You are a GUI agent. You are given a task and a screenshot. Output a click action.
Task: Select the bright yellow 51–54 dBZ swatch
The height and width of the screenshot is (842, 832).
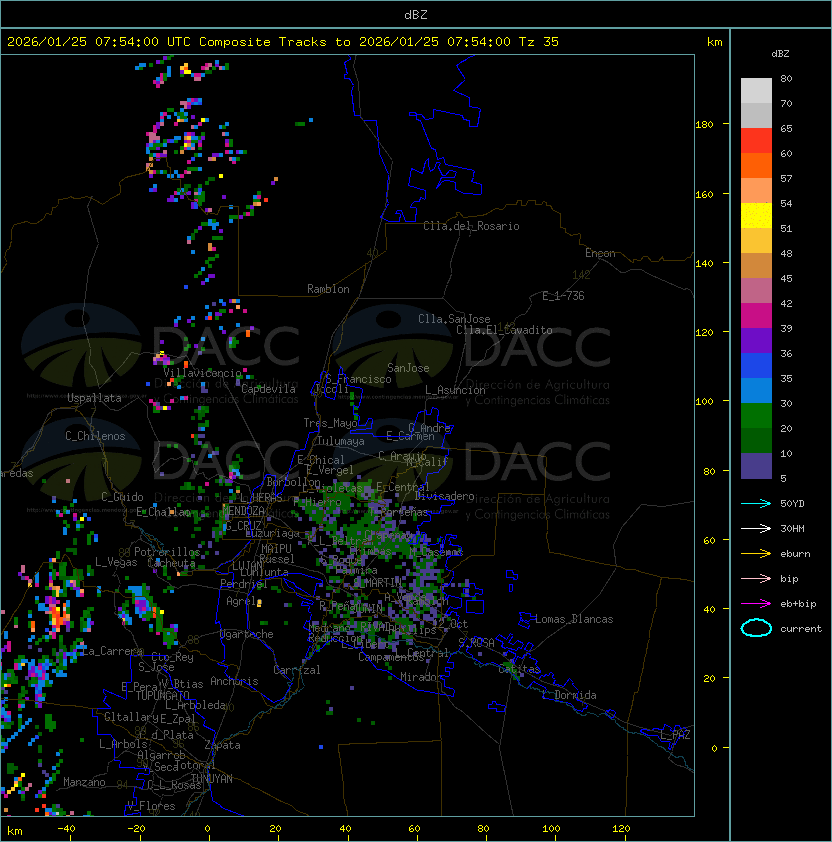pyautogui.click(x=756, y=215)
